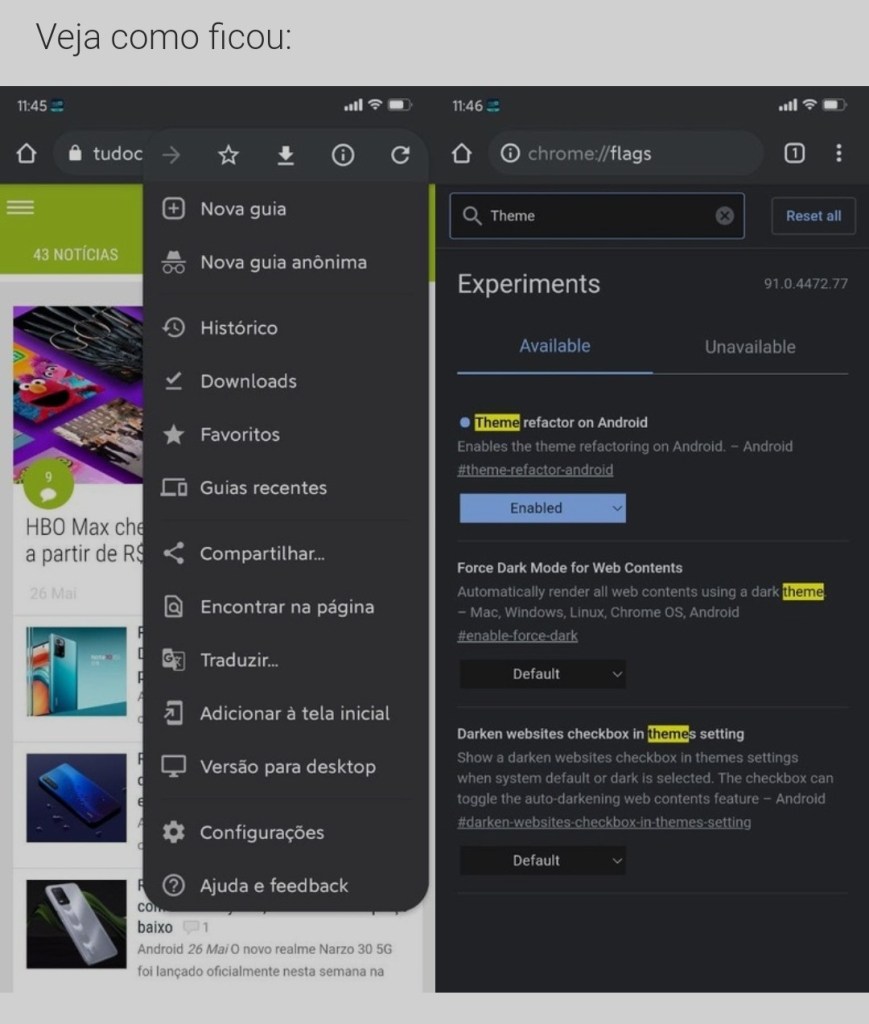
Task: Expand Darken websites checkbox Default dropdown
Action: 542,860
